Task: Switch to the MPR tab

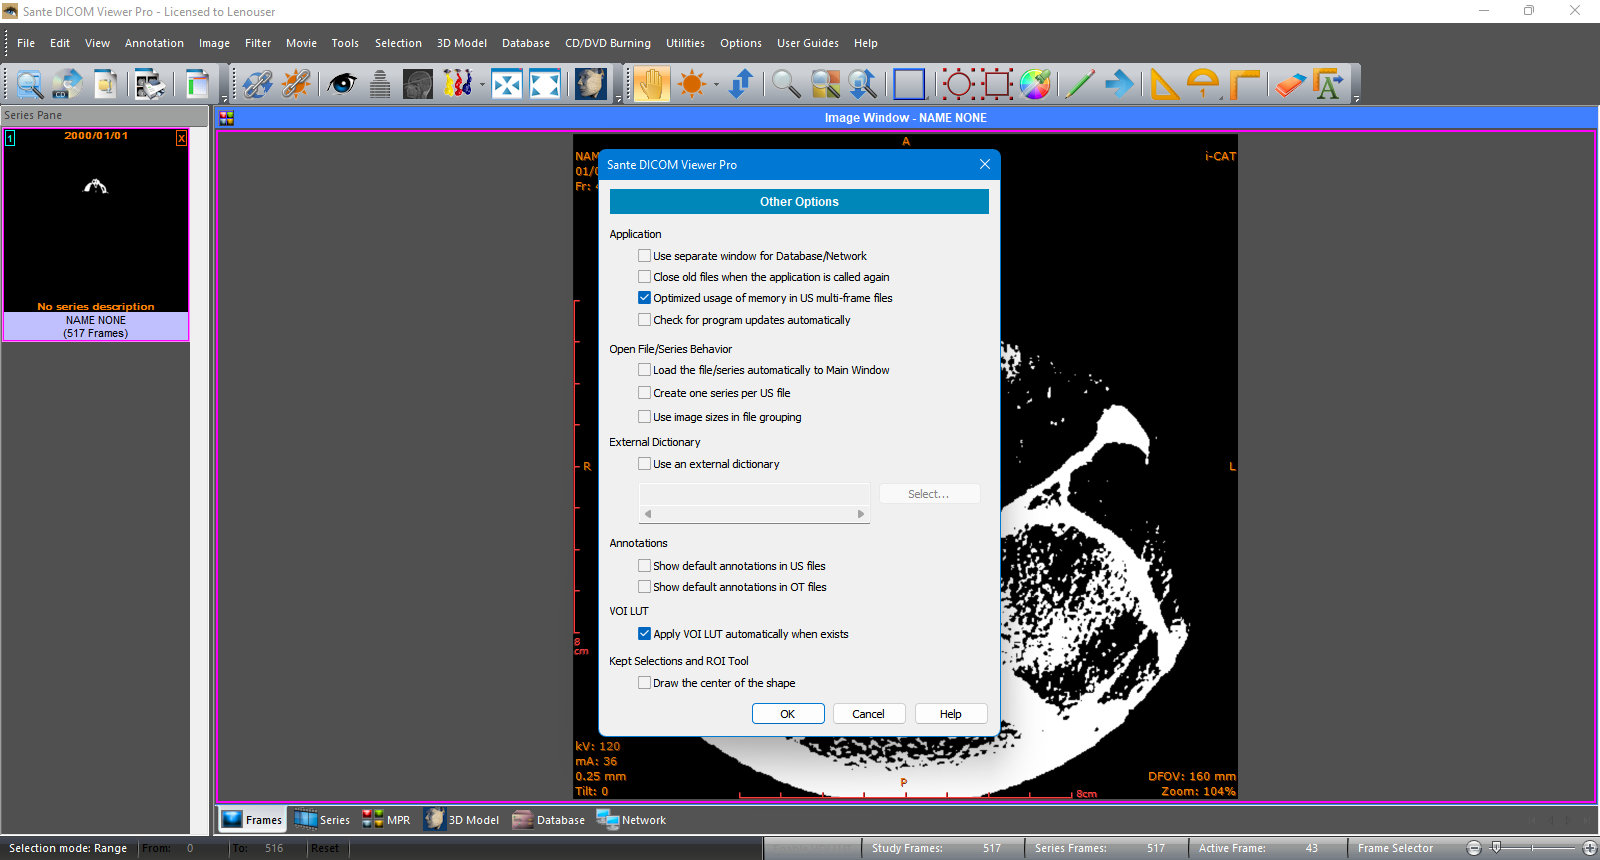Action: [x=387, y=820]
